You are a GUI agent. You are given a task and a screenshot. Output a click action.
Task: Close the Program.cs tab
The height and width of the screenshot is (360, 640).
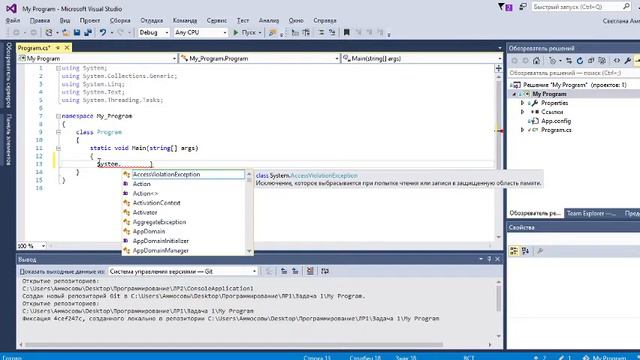point(67,48)
